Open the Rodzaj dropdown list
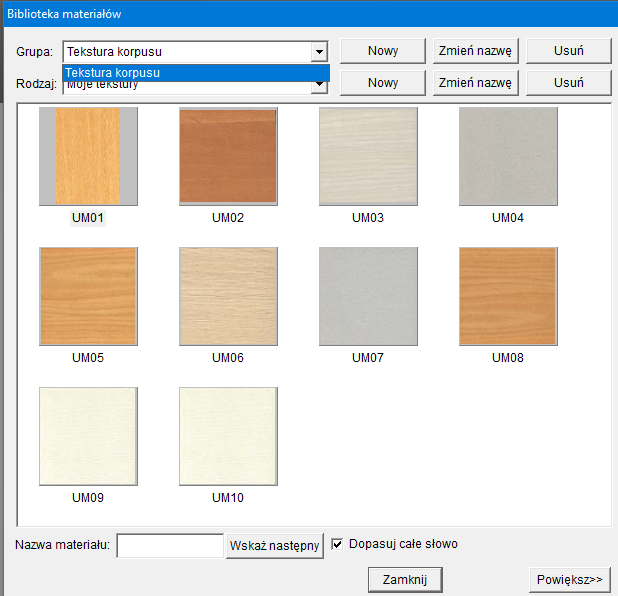618x596 pixels. [319, 85]
